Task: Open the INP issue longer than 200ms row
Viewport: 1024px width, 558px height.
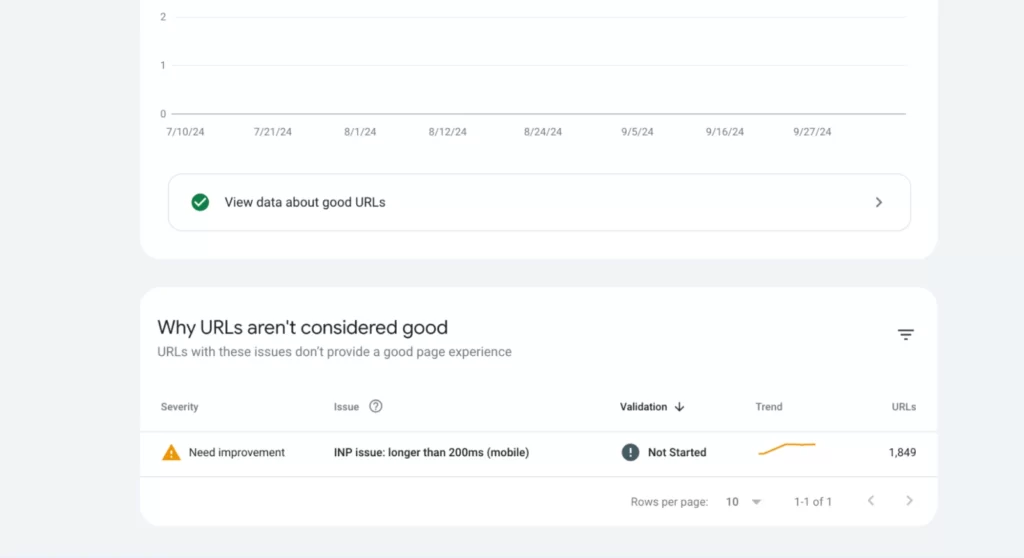Action: pos(431,453)
